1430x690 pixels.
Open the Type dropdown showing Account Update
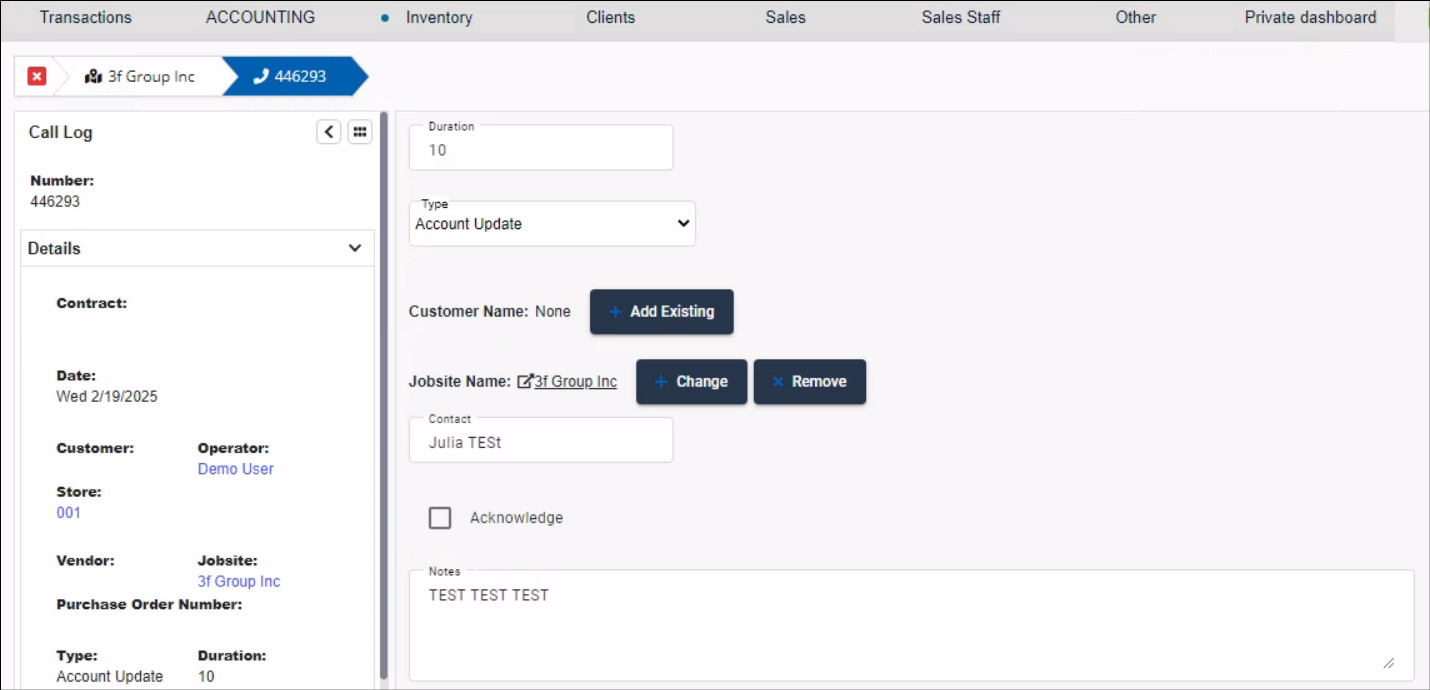[x=552, y=224]
